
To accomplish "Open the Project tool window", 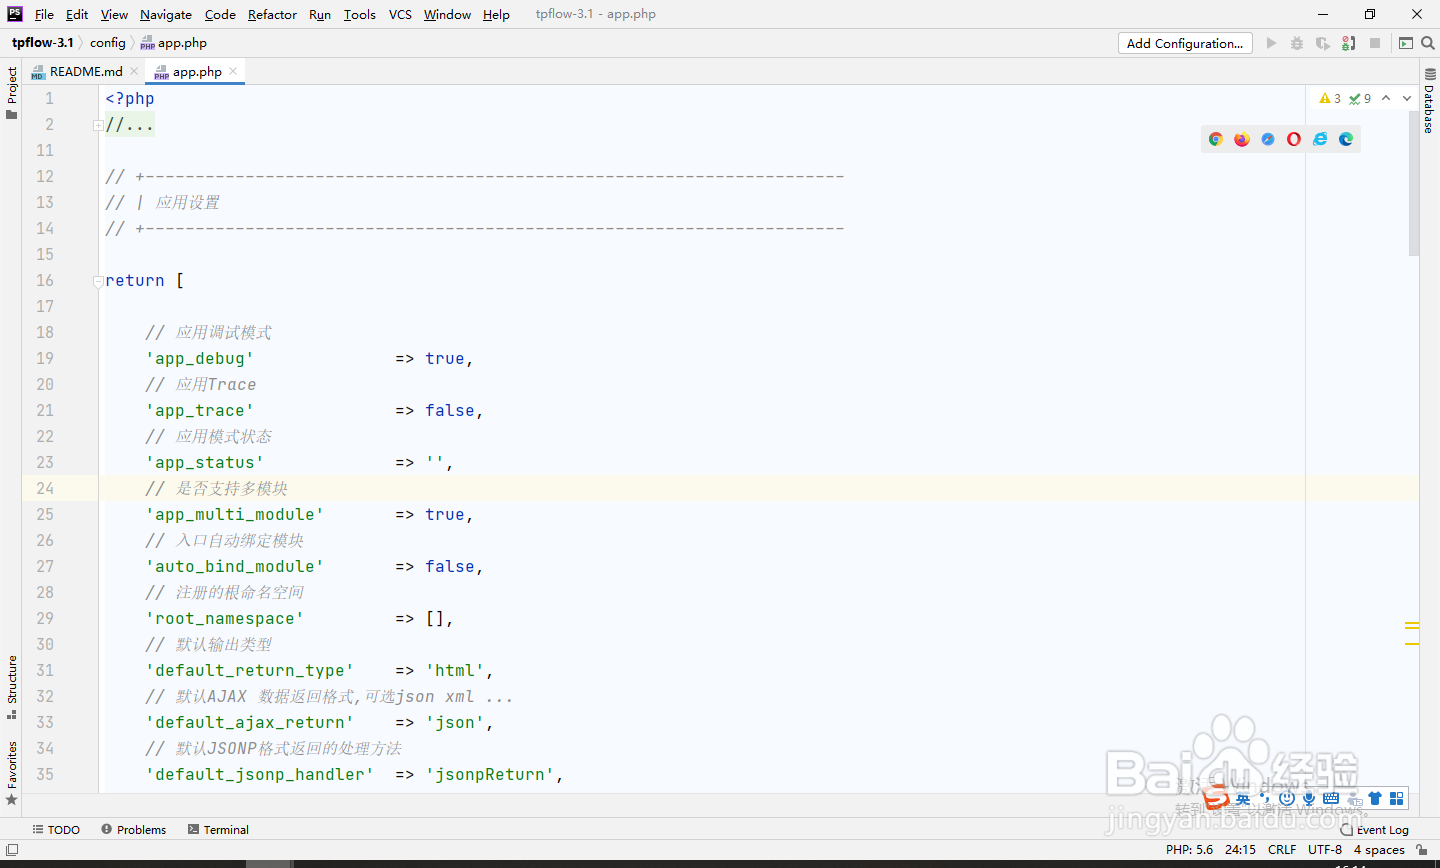I will click(12, 93).
